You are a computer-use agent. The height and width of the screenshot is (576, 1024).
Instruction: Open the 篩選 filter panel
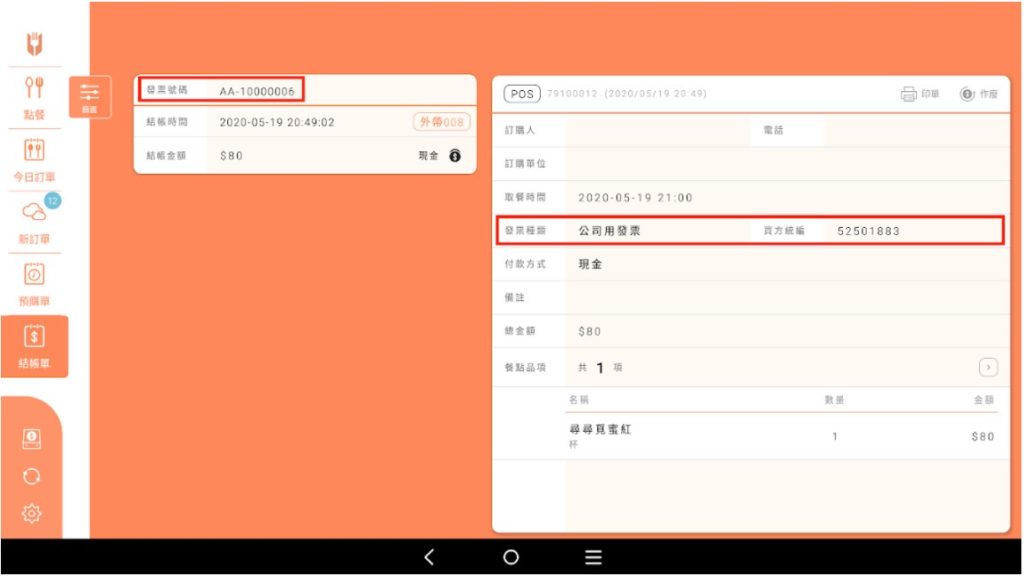[x=89, y=98]
